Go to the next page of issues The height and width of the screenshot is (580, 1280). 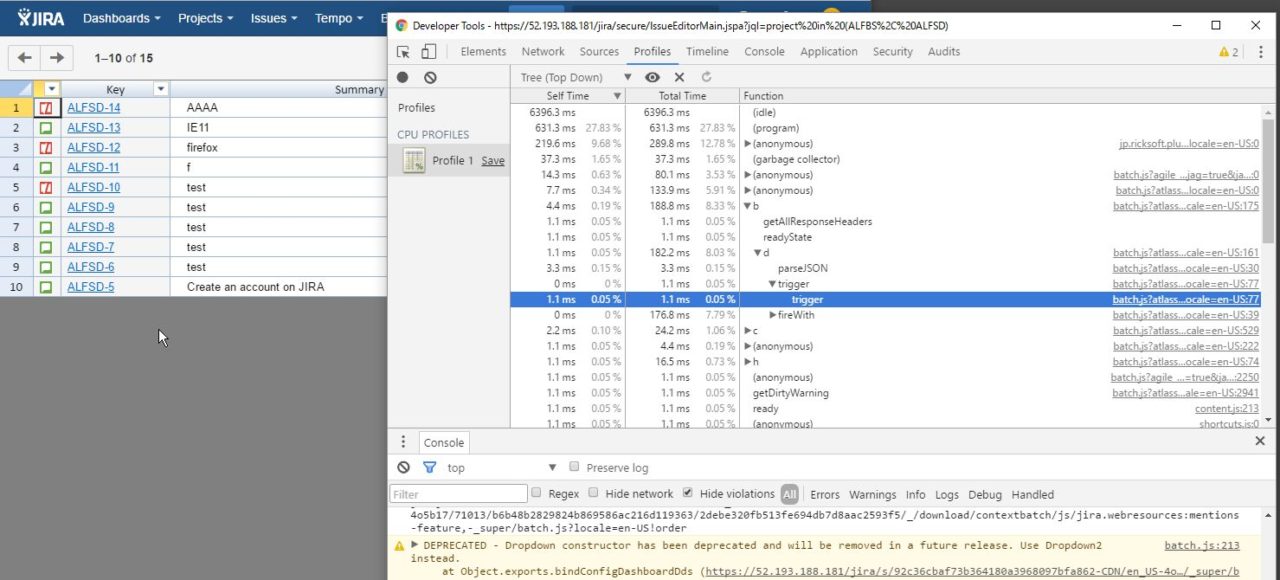point(57,58)
